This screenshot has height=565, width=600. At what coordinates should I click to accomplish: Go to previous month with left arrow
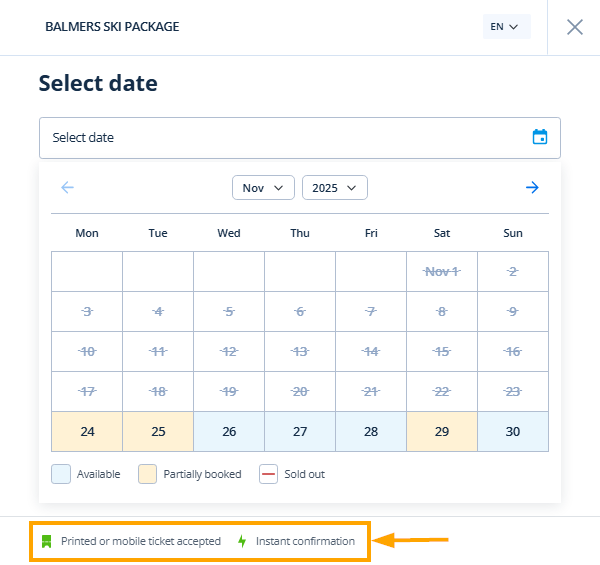68,187
